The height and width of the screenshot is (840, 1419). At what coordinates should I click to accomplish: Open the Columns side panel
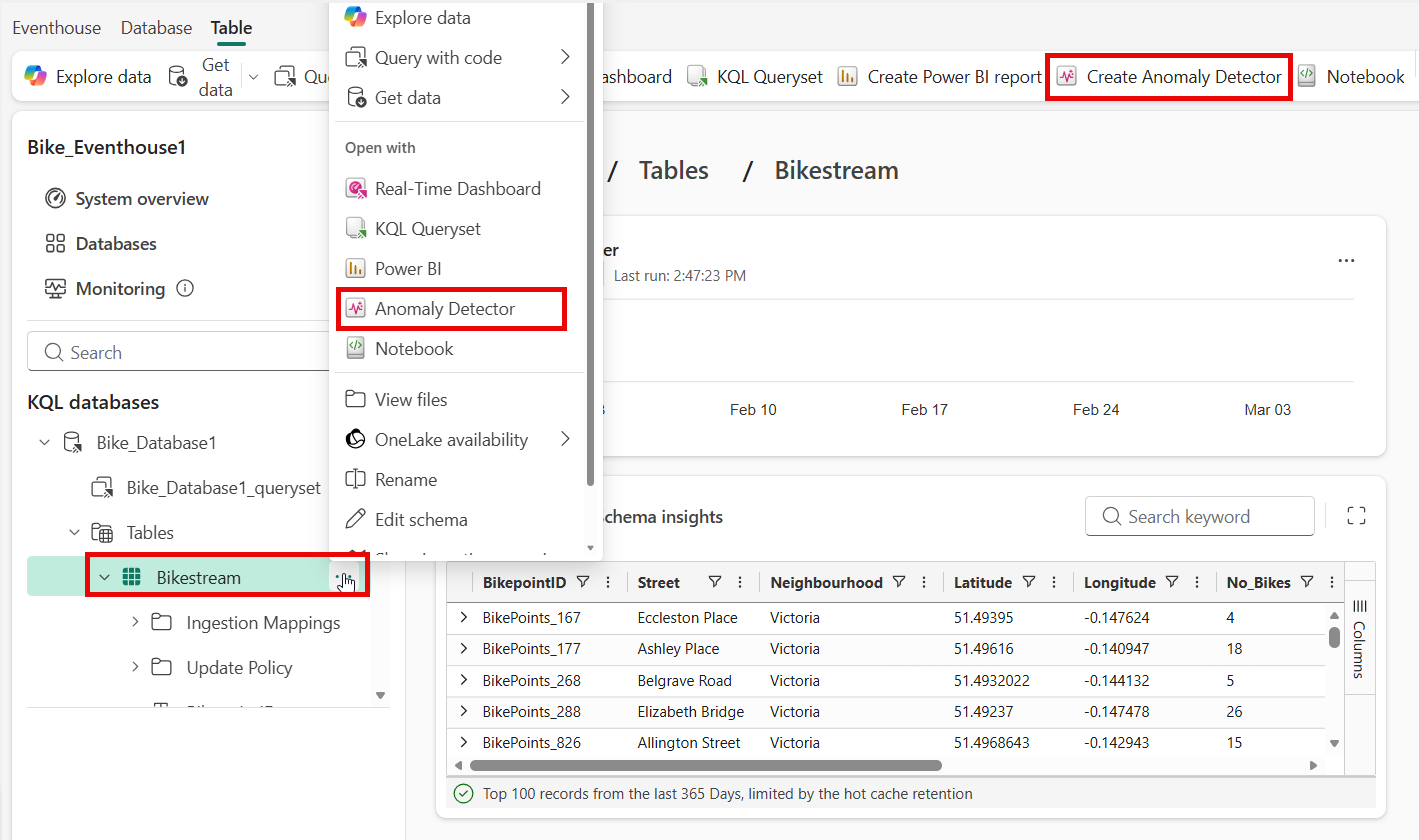[1359, 638]
